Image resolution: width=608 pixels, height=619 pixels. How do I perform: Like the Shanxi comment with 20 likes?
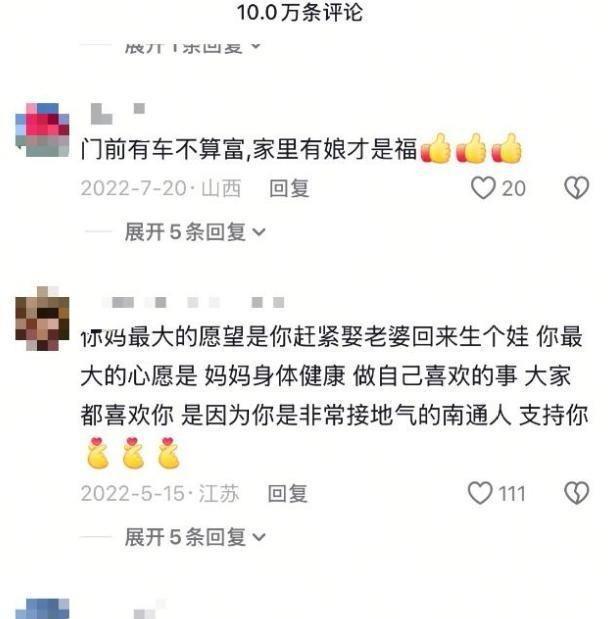(x=483, y=188)
